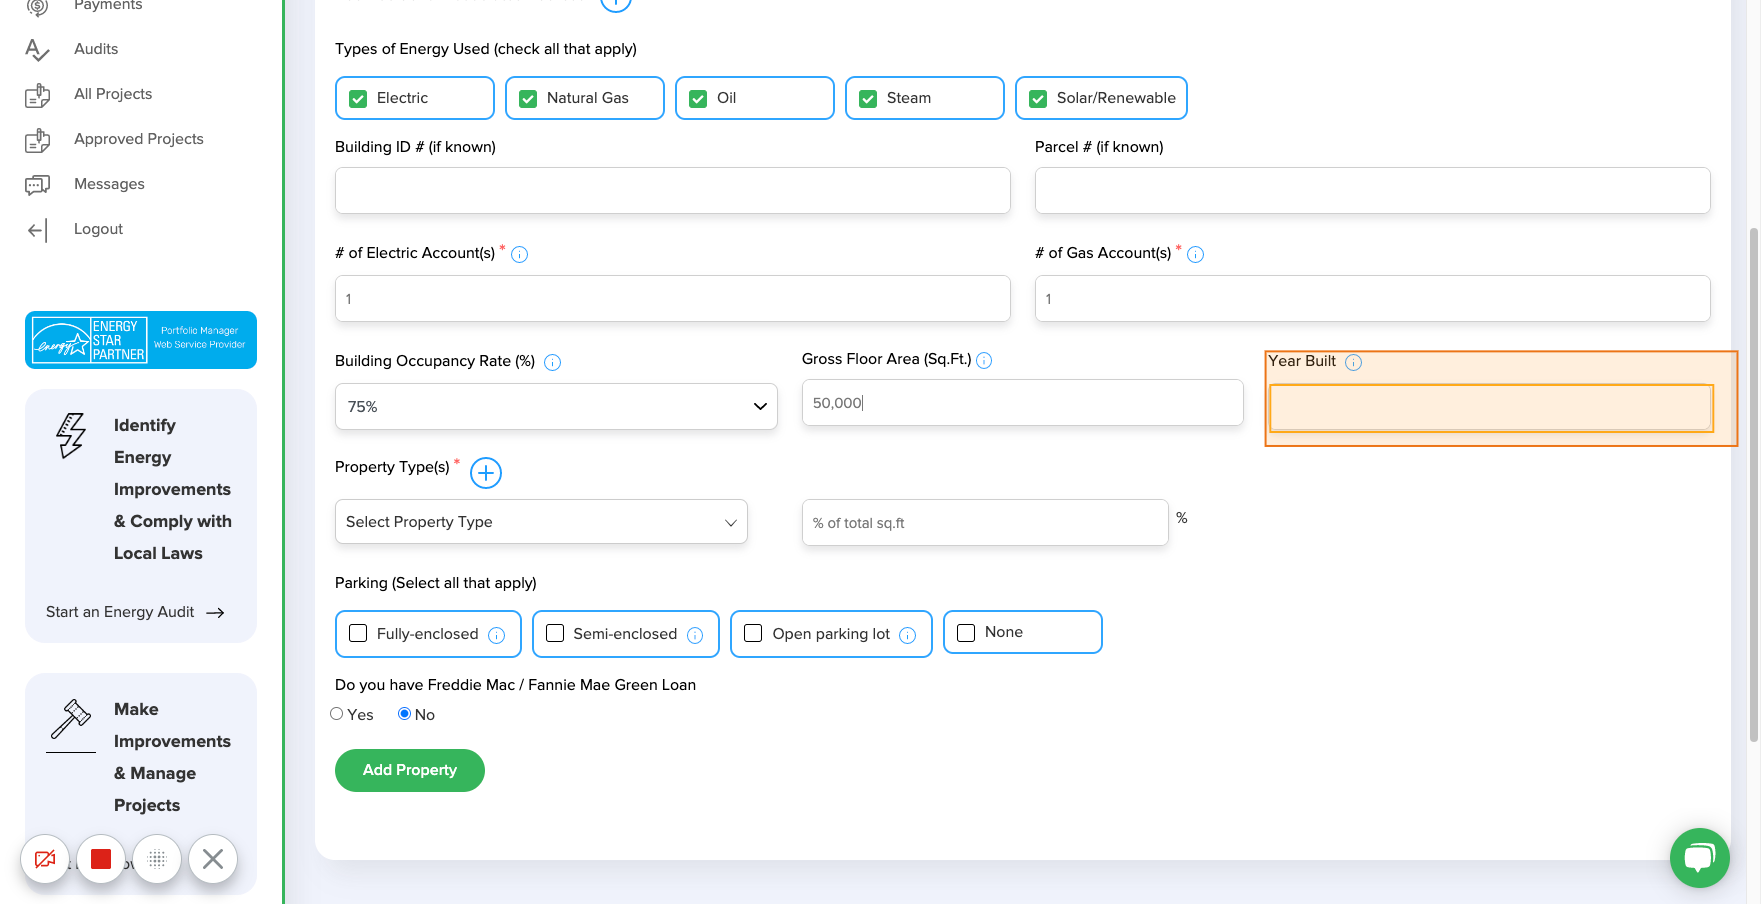The width and height of the screenshot is (1761, 904).
Task: Click the Parcel # input field
Action: pyautogui.click(x=1372, y=190)
